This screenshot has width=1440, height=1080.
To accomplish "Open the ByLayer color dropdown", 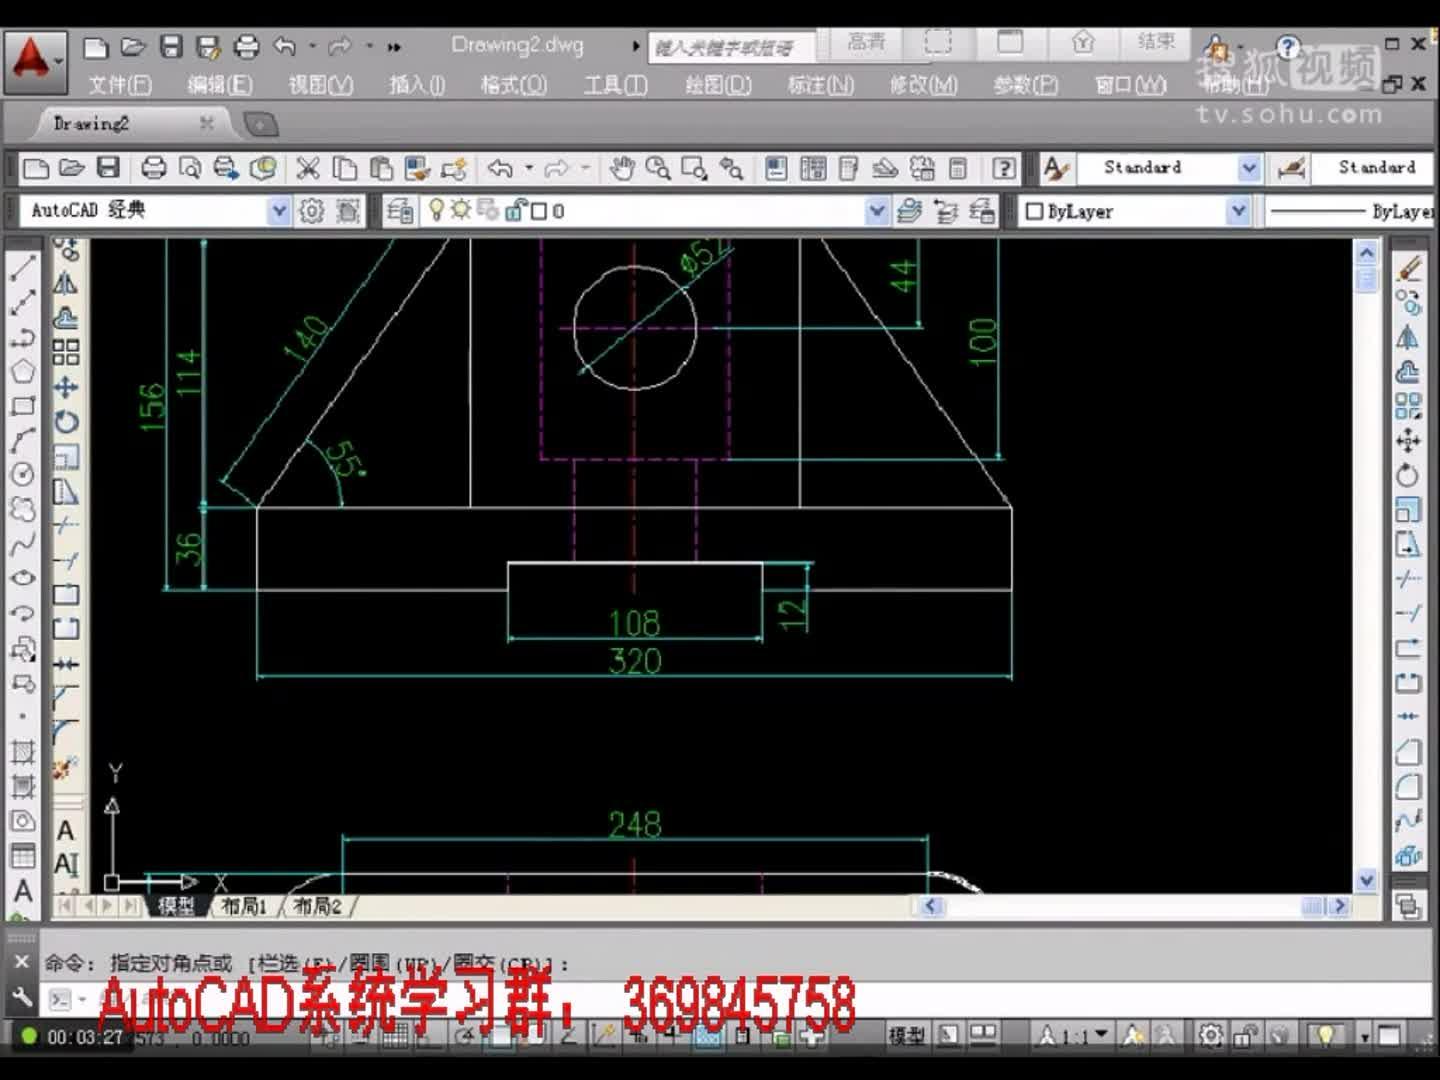I will [1238, 211].
